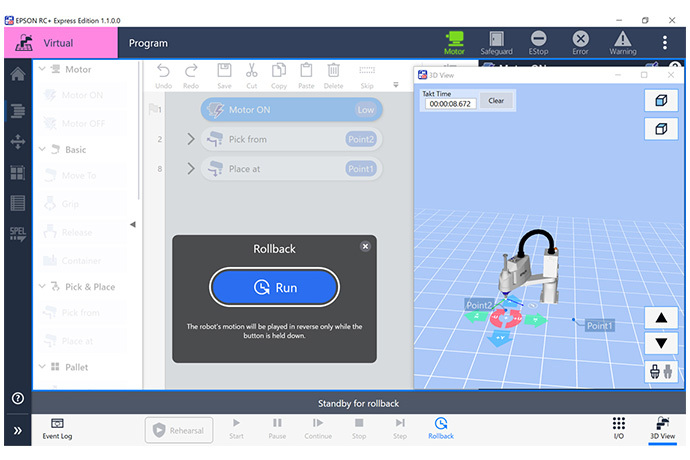
Task: Click Cut in the program toolbar
Action: pos(252,76)
